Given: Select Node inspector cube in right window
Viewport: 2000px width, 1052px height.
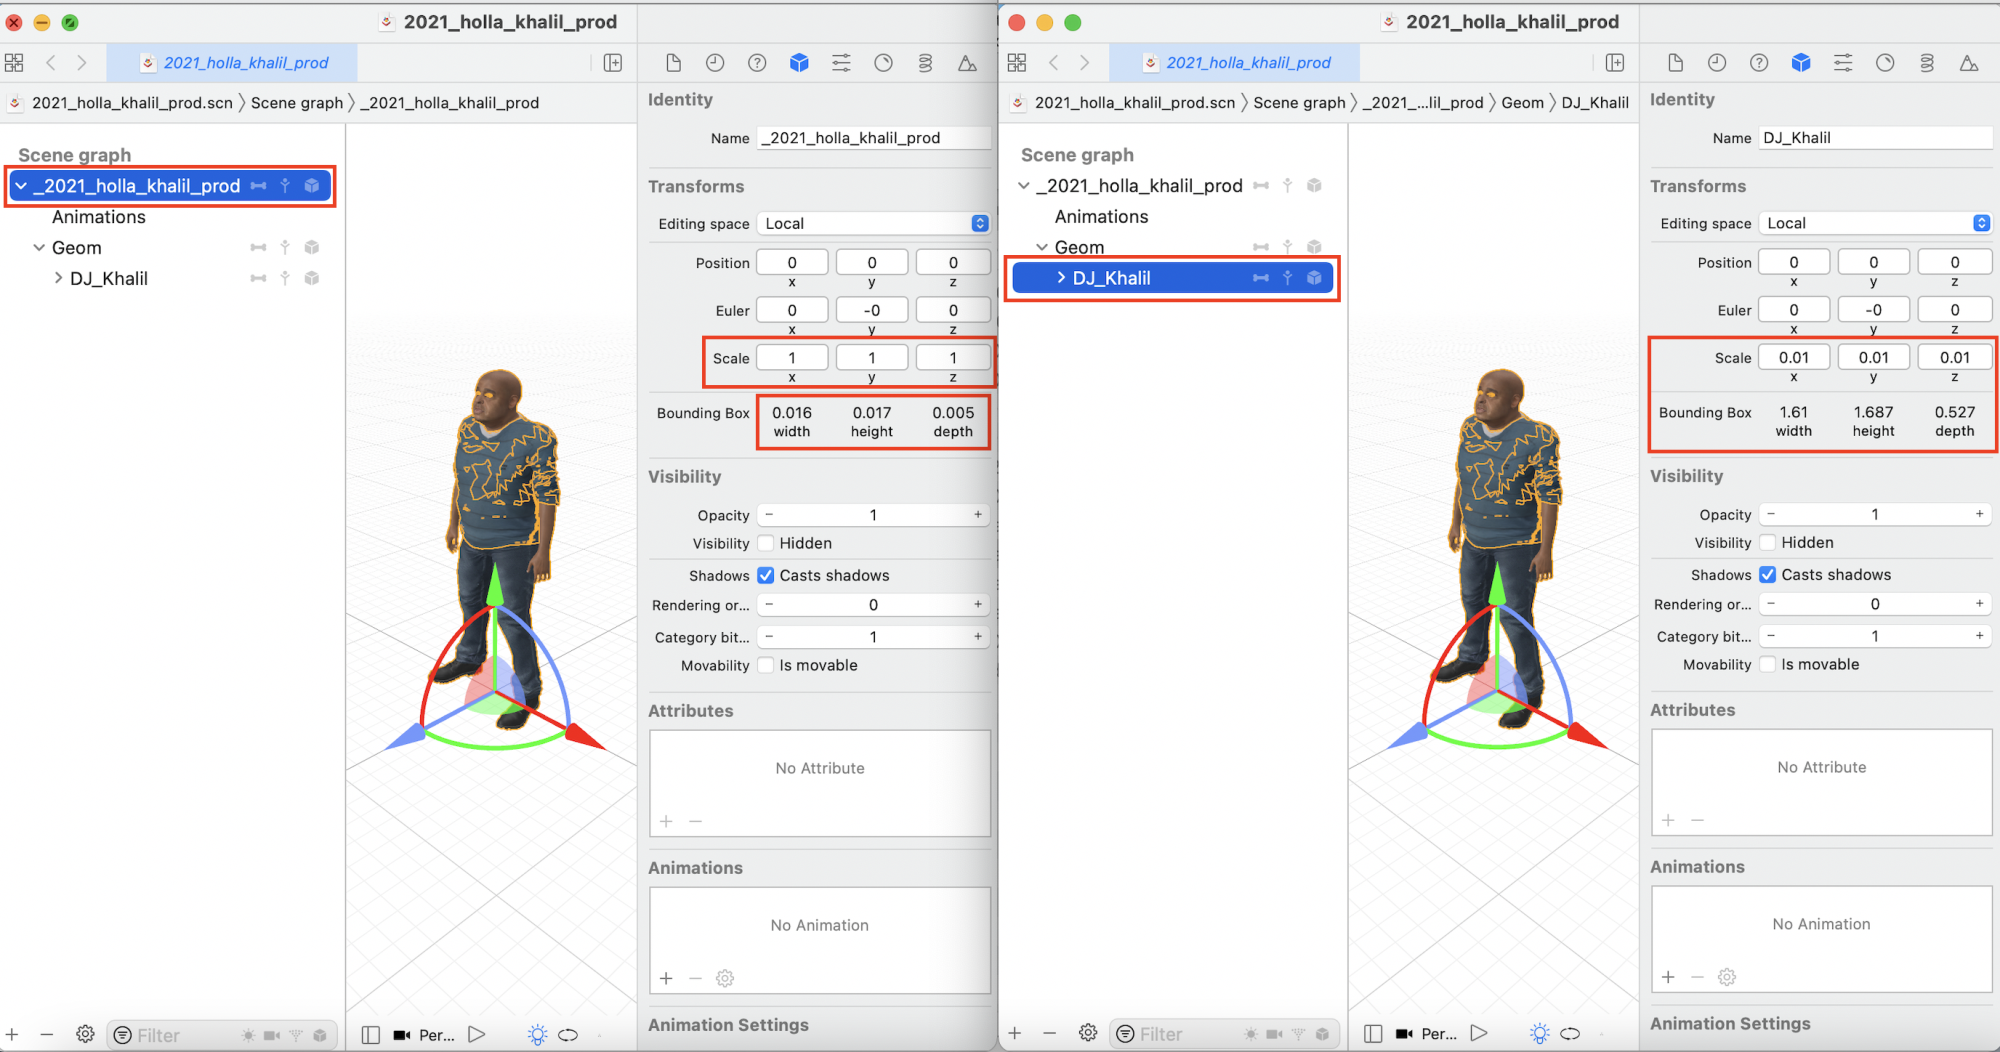Looking at the screenshot, I should (x=1801, y=63).
